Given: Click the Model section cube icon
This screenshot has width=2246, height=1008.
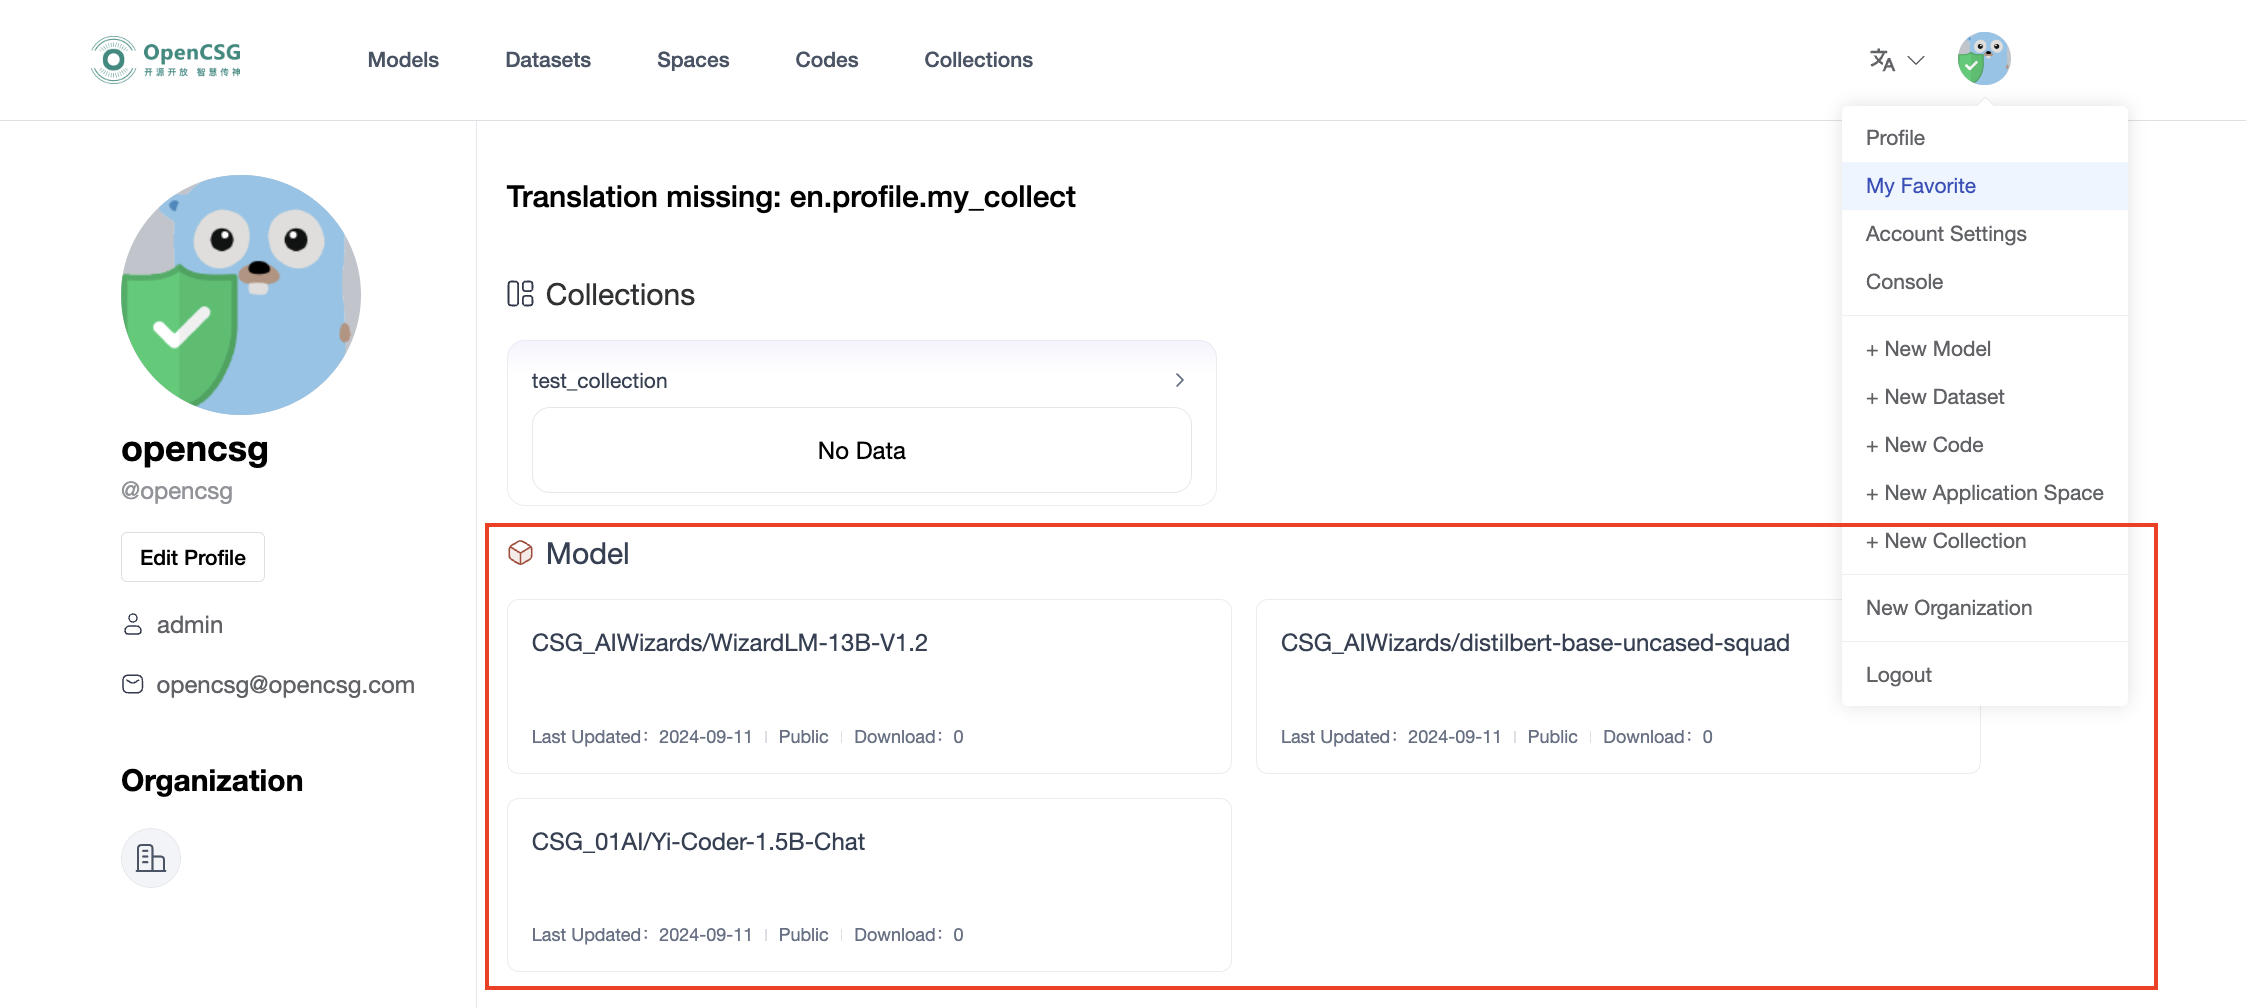Looking at the screenshot, I should click(x=520, y=553).
